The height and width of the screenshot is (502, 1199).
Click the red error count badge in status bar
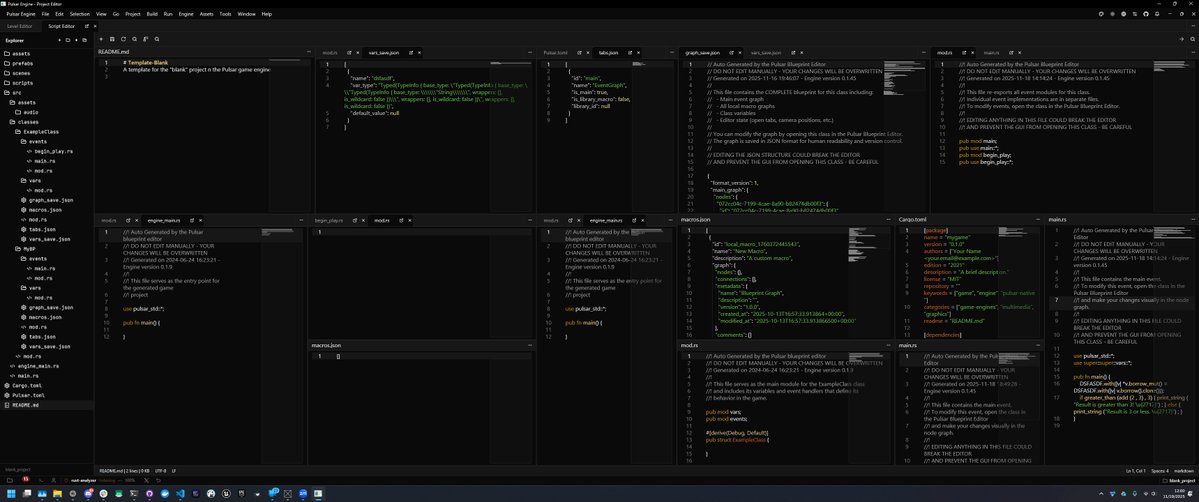[x=25, y=479]
